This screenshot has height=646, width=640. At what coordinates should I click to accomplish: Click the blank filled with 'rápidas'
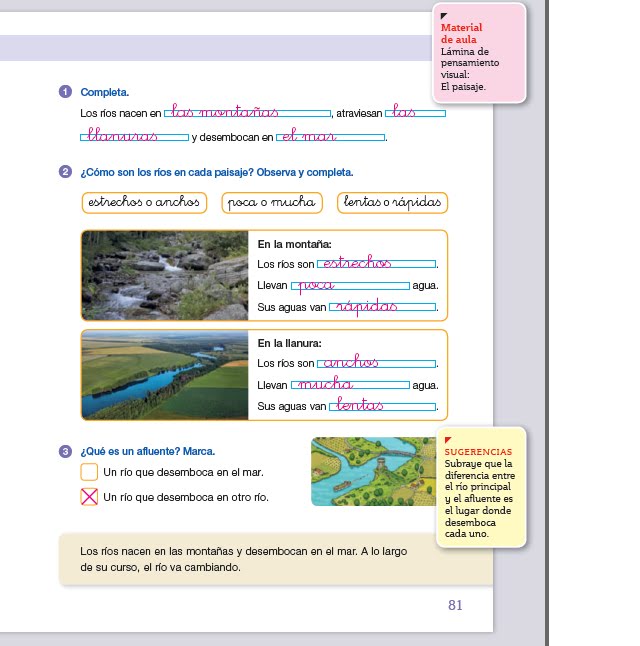click(x=382, y=307)
